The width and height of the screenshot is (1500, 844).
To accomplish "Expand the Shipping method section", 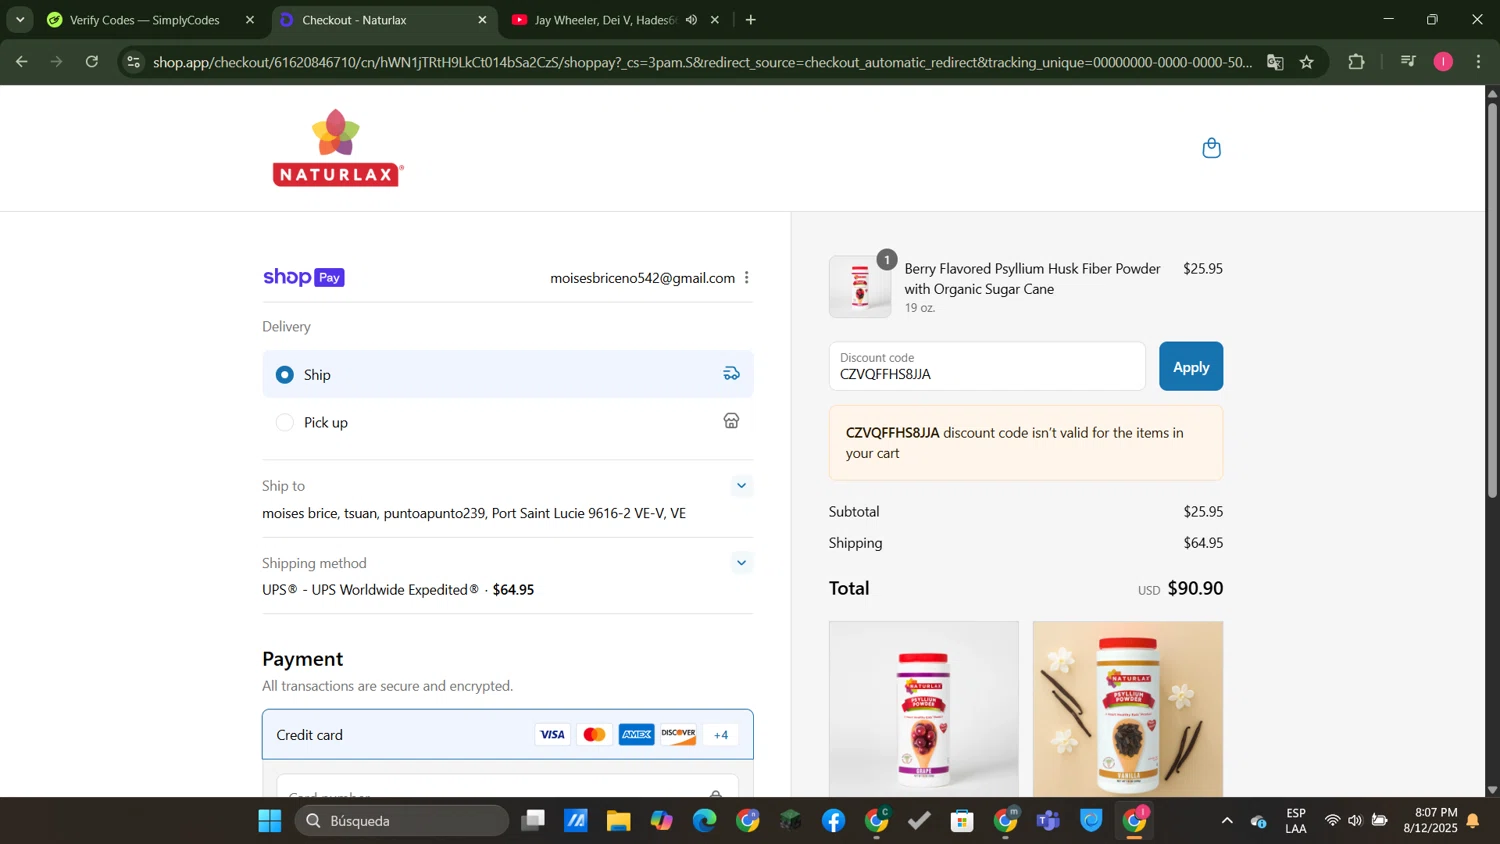I will (x=741, y=563).
